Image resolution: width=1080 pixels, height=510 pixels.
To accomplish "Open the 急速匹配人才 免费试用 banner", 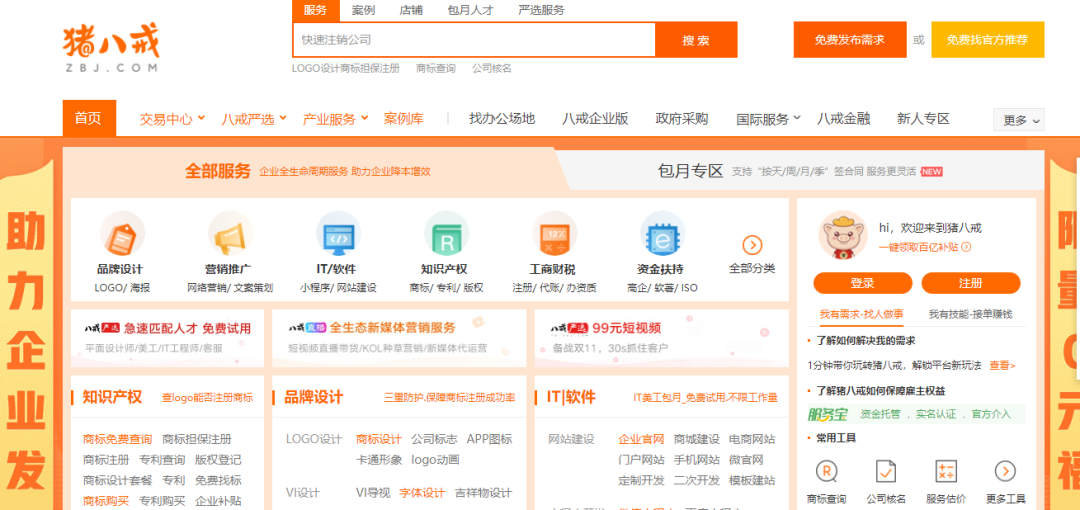I will coord(167,338).
